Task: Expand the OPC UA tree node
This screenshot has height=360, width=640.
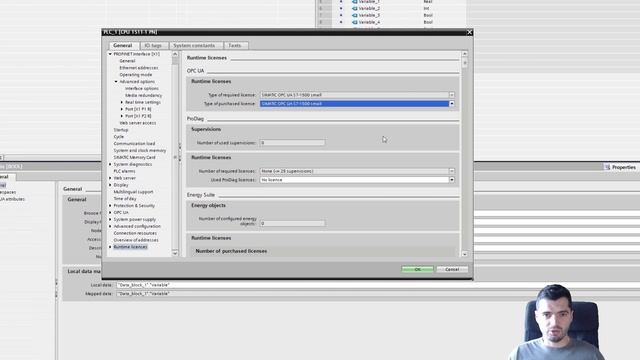Action: click(x=110, y=213)
